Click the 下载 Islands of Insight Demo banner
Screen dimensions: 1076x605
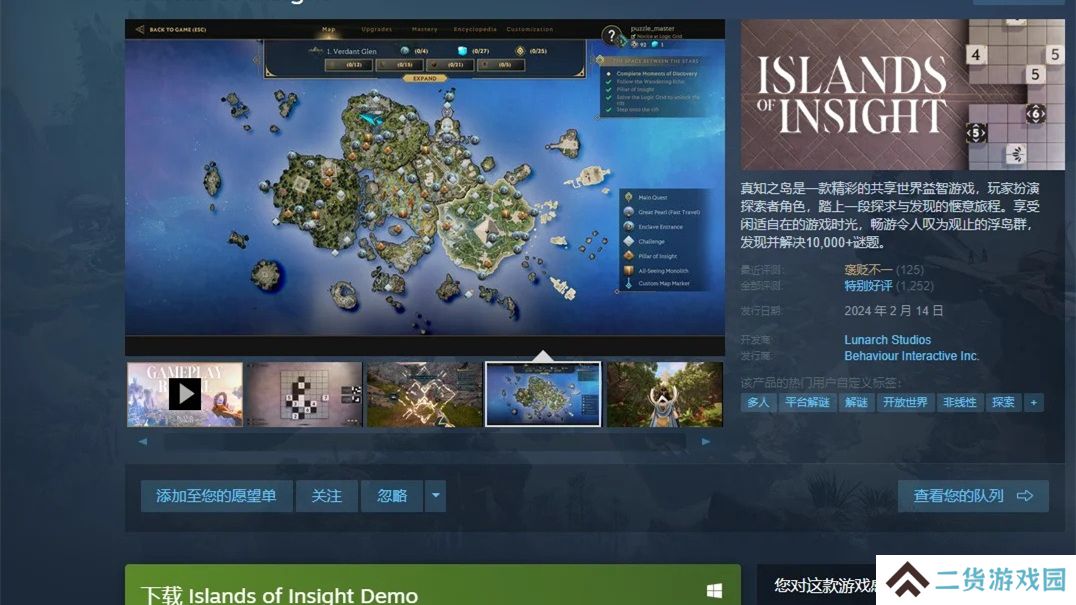click(x=433, y=585)
